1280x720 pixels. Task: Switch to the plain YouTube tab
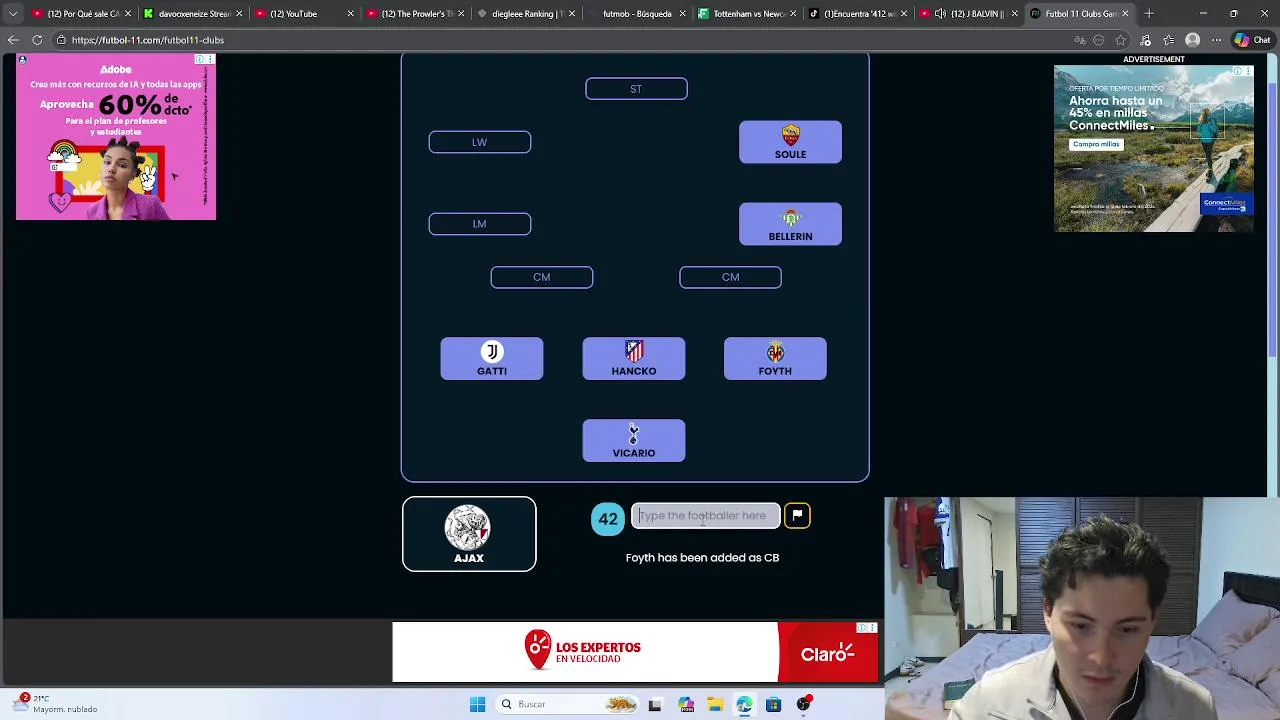pos(302,14)
